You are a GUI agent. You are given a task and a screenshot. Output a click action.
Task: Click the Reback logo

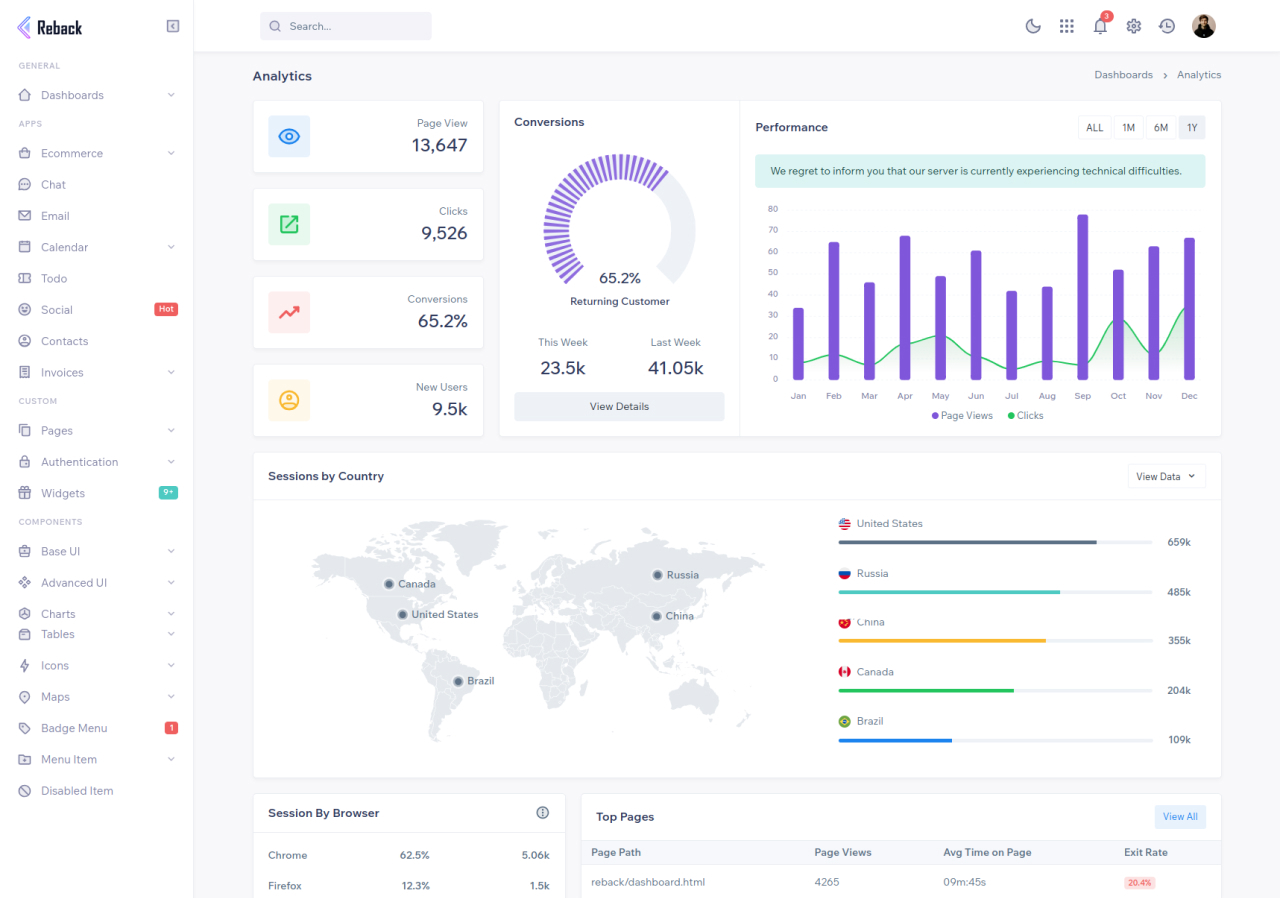point(50,28)
